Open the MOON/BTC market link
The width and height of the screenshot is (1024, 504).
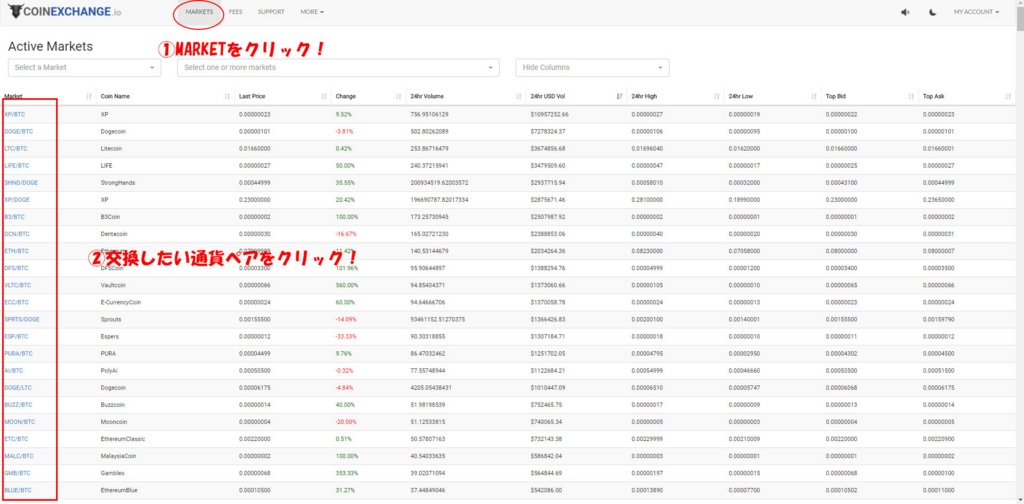pos(20,422)
